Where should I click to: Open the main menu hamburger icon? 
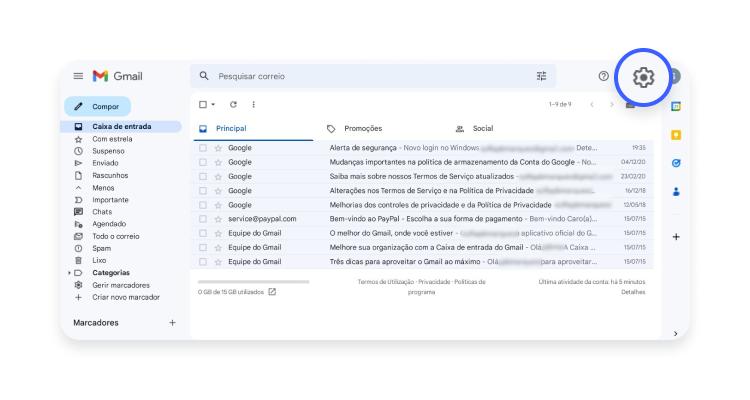point(78,76)
